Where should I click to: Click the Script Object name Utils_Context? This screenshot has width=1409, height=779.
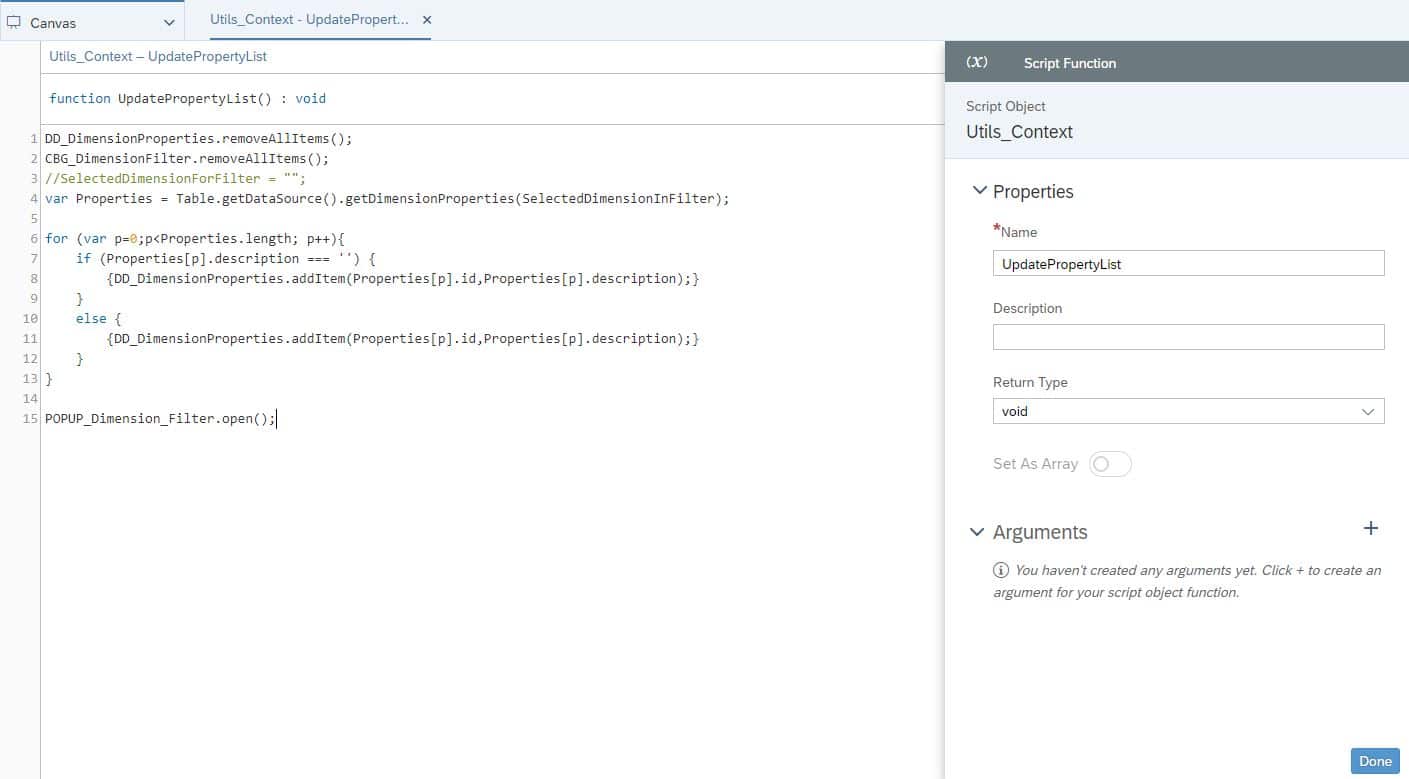pos(1019,131)
